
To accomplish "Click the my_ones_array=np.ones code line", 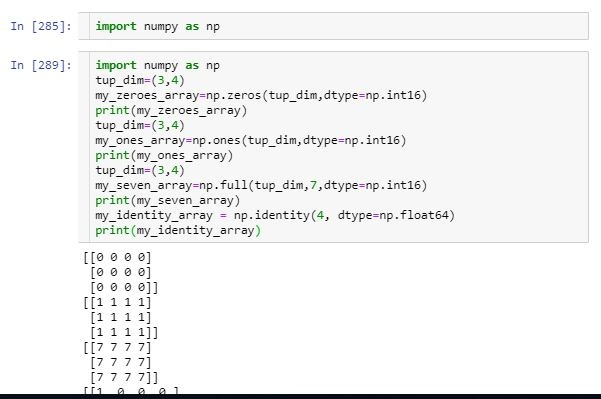I will [251, 140].
